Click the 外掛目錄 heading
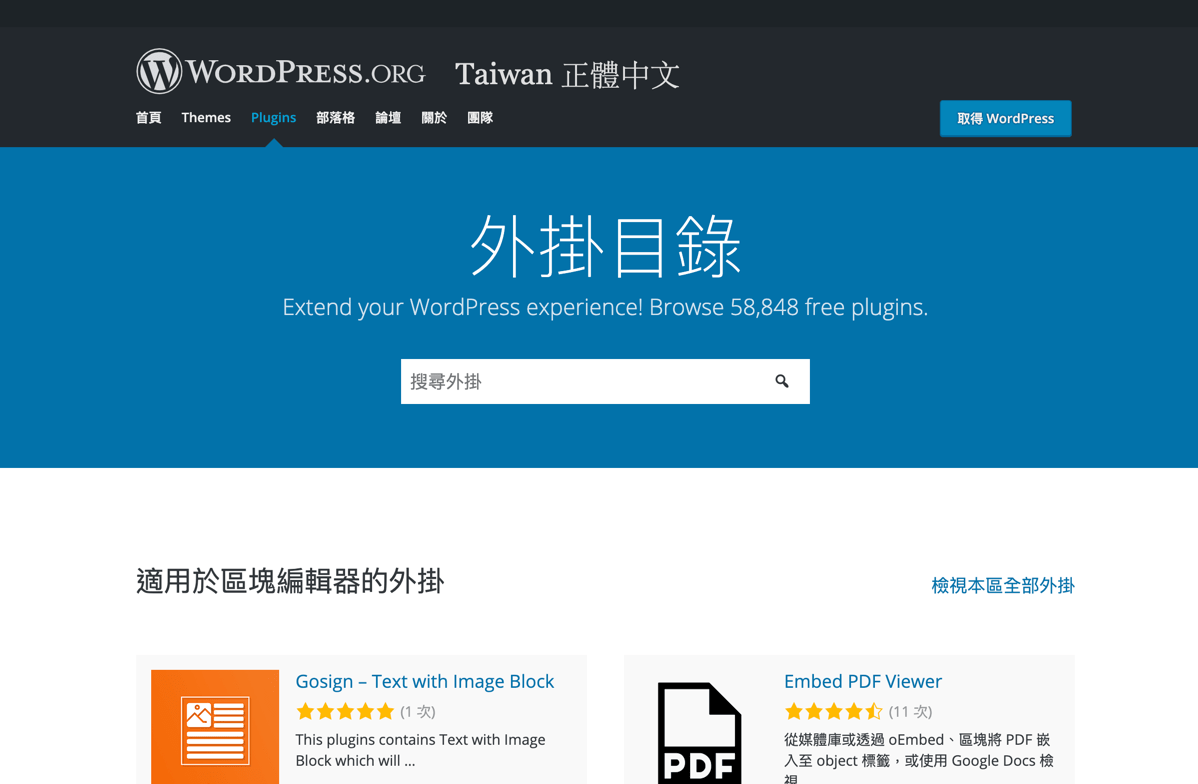 tap(605, 246)
